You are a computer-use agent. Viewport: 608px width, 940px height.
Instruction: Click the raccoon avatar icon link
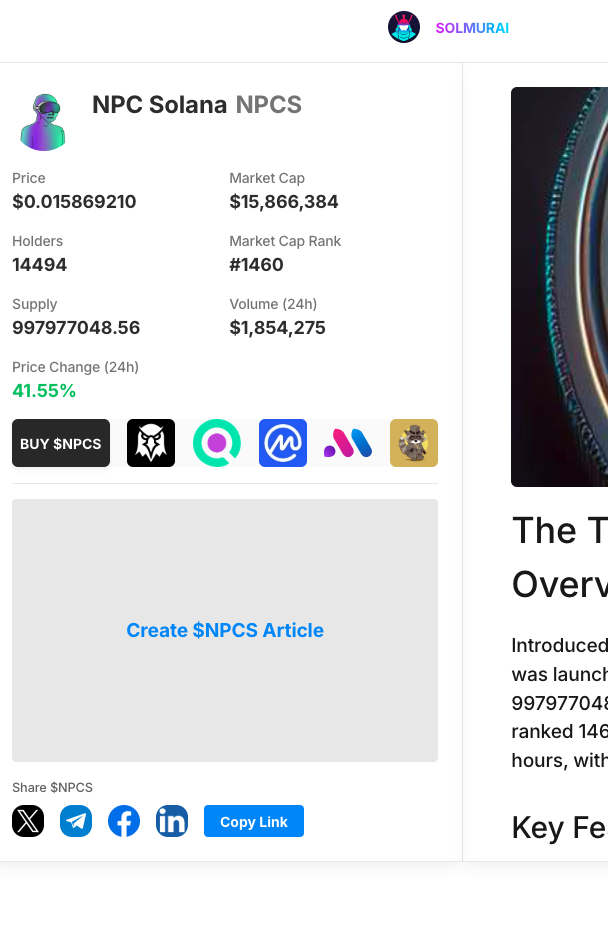pos(414,443)
